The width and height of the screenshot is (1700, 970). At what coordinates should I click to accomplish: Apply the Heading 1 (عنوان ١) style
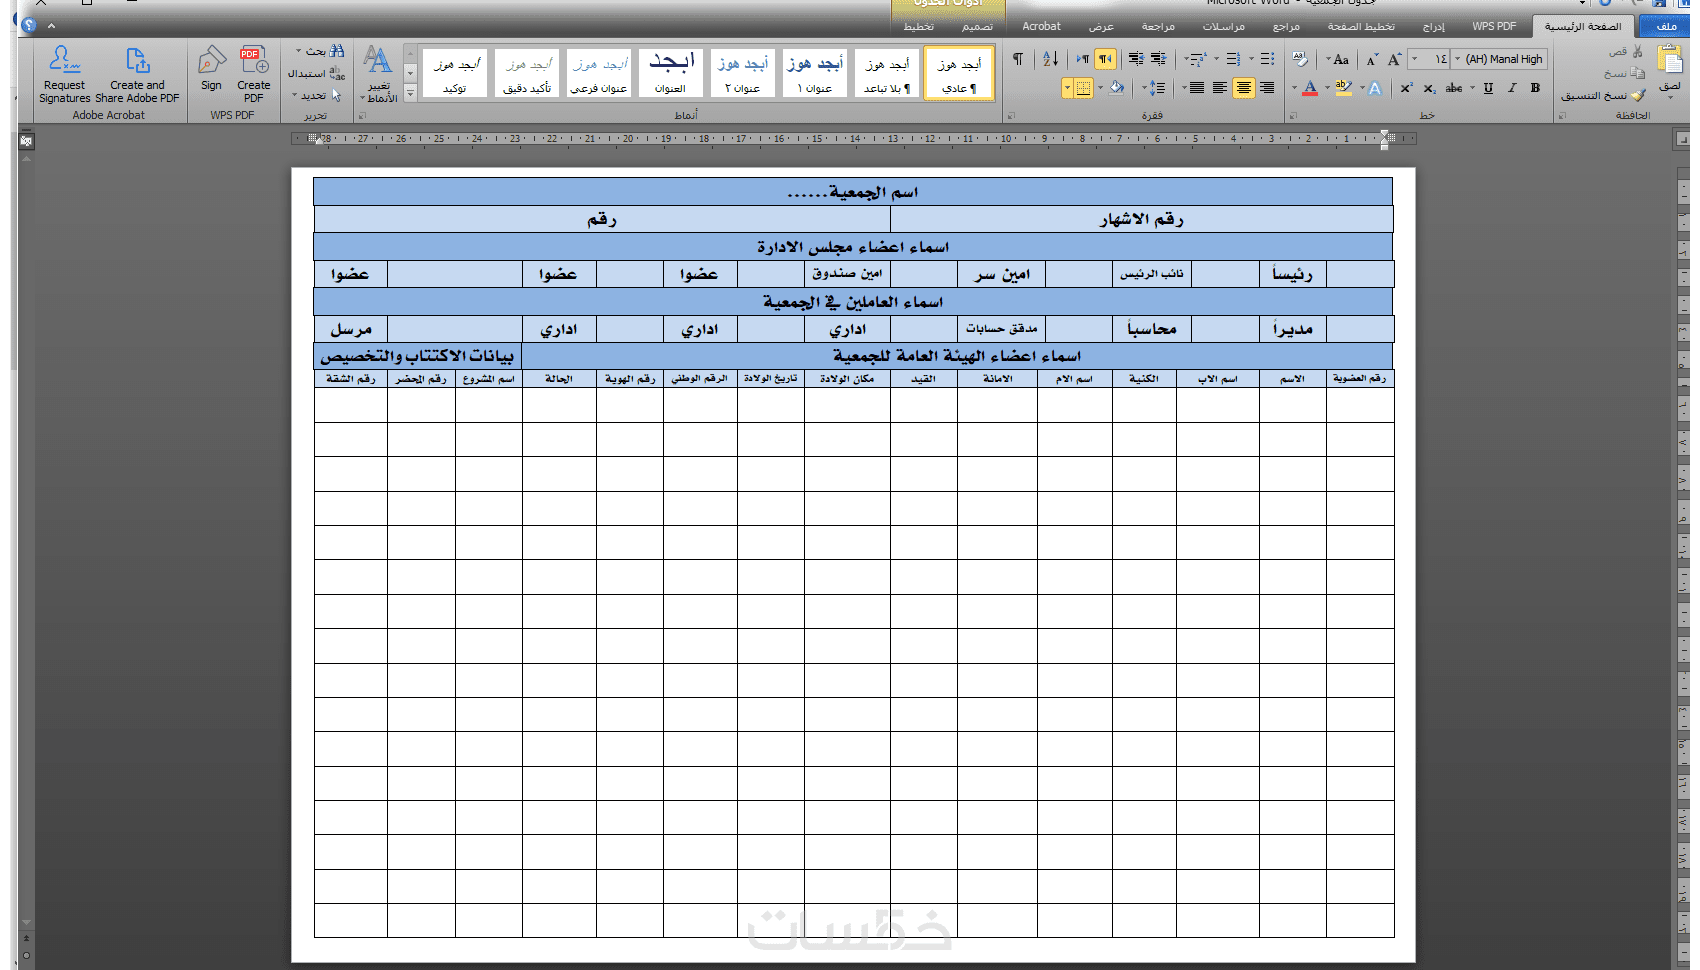coord(815,74)
